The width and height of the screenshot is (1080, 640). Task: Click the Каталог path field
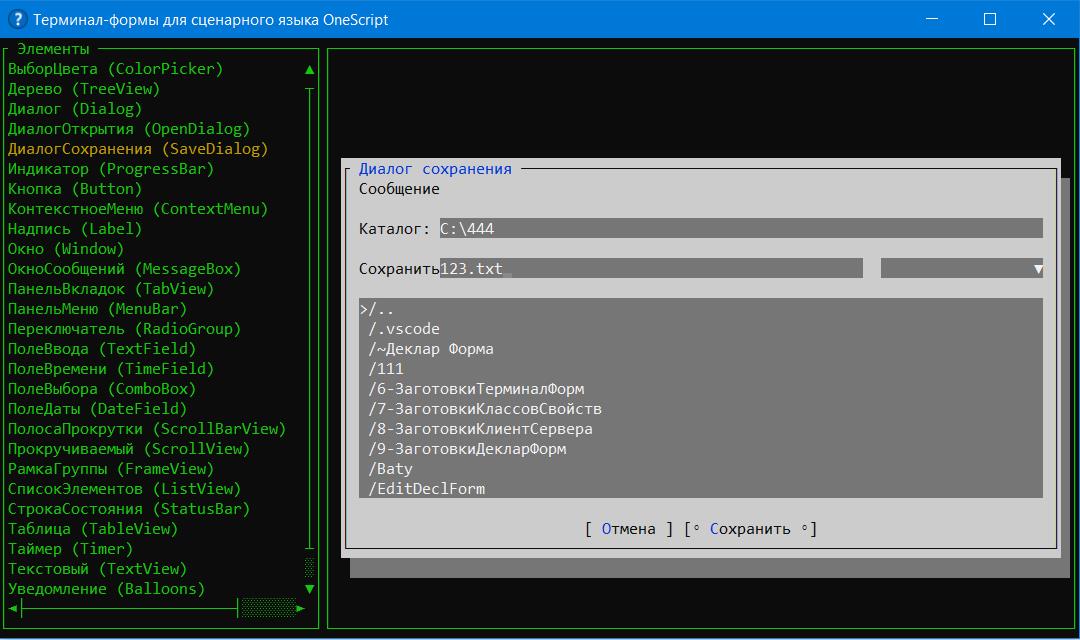[740, 229]
